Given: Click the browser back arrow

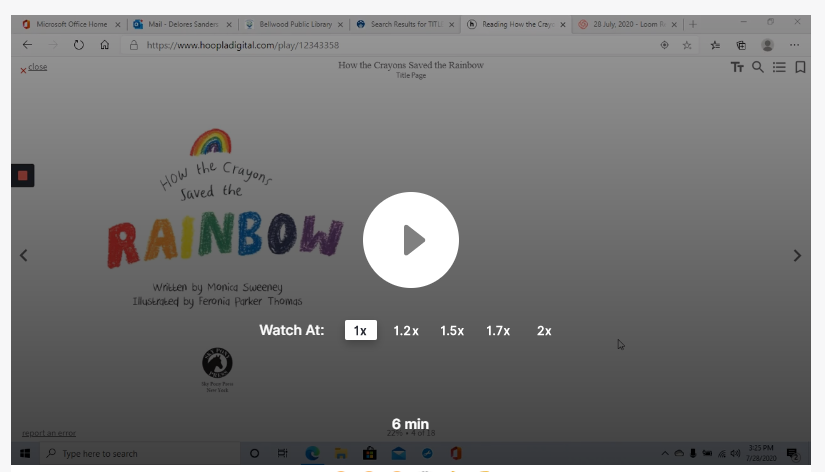Looking at the screenshot, I should click(27, 45).
